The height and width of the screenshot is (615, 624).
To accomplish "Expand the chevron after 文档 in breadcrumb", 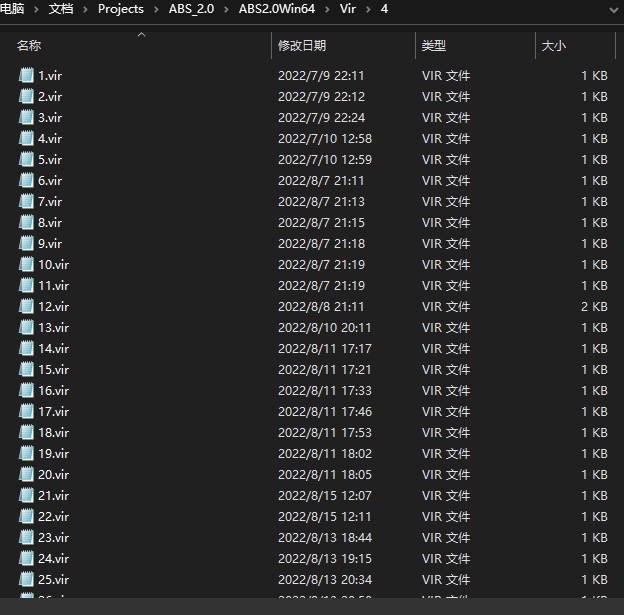I will click(85, 9).
